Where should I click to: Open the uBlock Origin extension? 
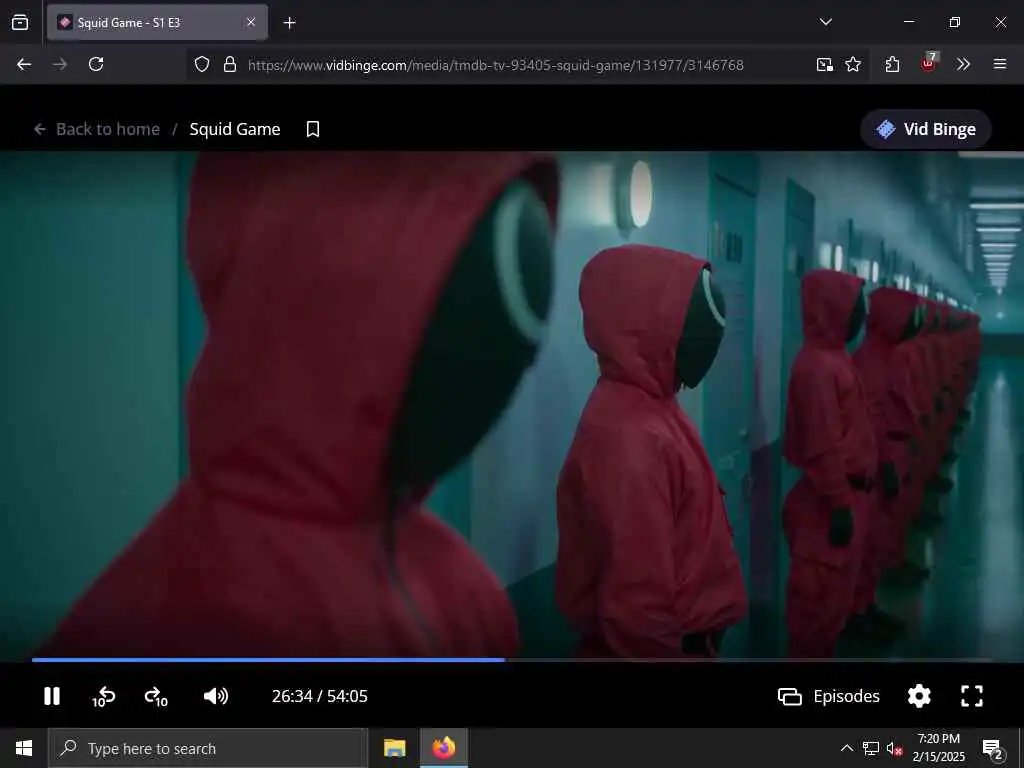point(928,63)
